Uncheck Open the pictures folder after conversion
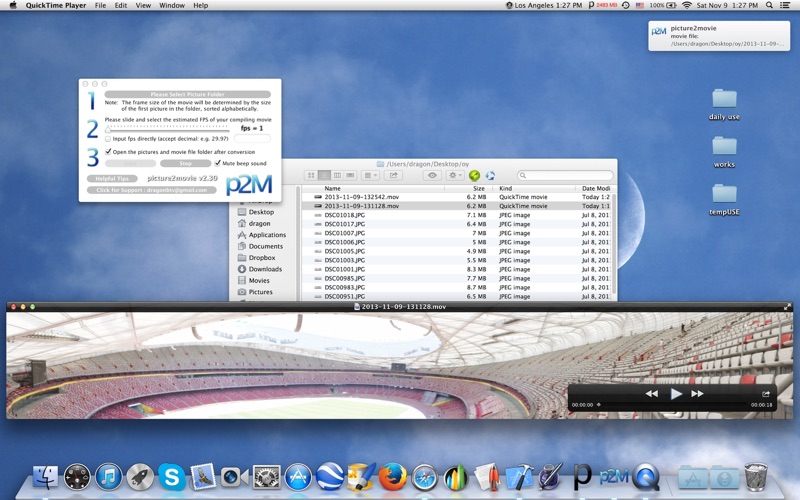Screen dimensions: 800x500 [x=108, y=152]
